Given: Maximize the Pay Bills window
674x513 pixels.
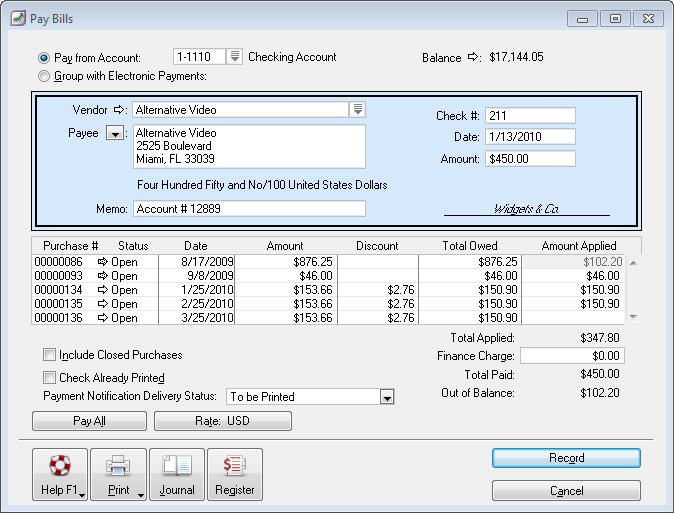Looking at the screenshot, I should click(616, 19).
